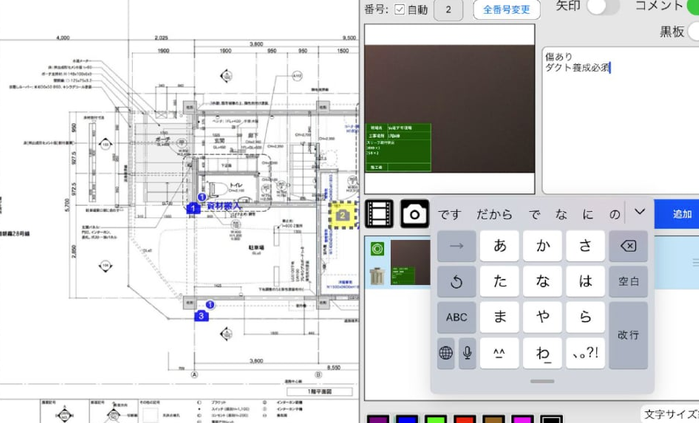Viewport: 699px width, 423px height.
Task: Pick the red color swatch
Action: coord(465,419)
